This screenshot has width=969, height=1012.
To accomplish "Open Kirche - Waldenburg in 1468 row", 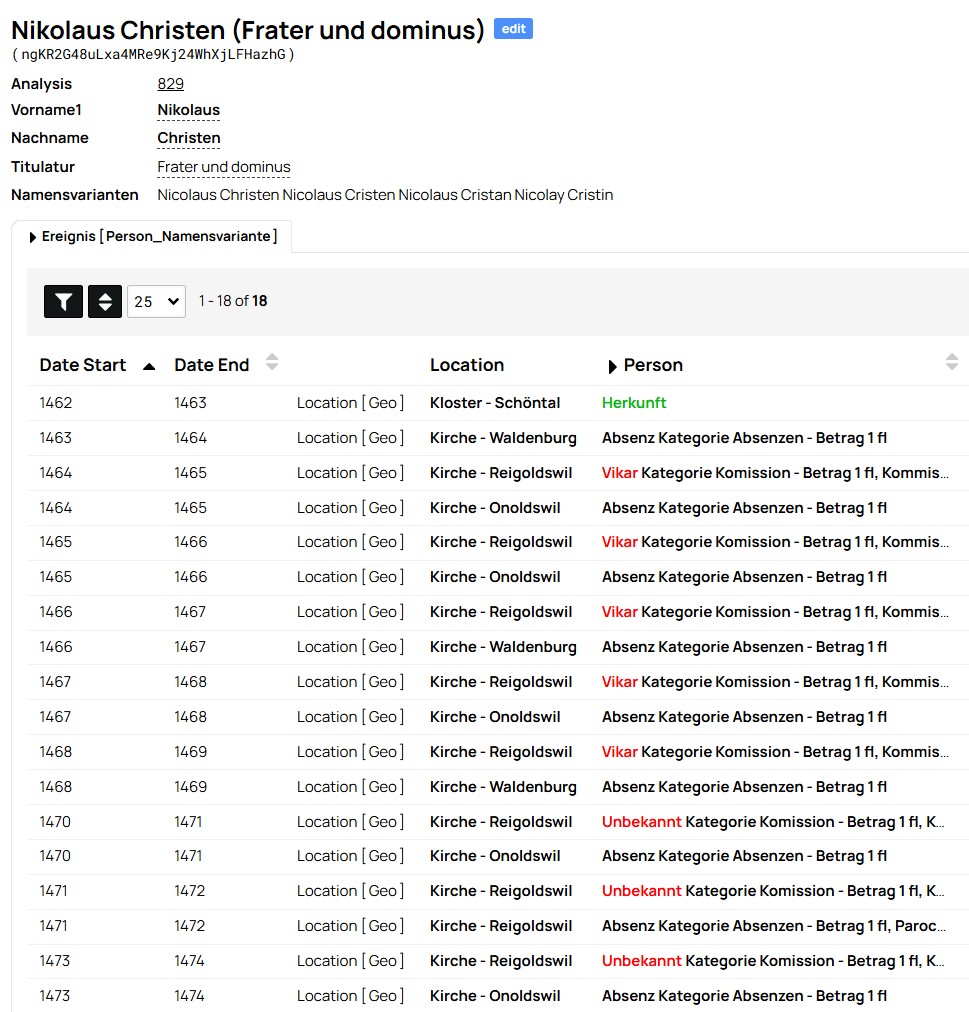I will click(x=504, y=787).
